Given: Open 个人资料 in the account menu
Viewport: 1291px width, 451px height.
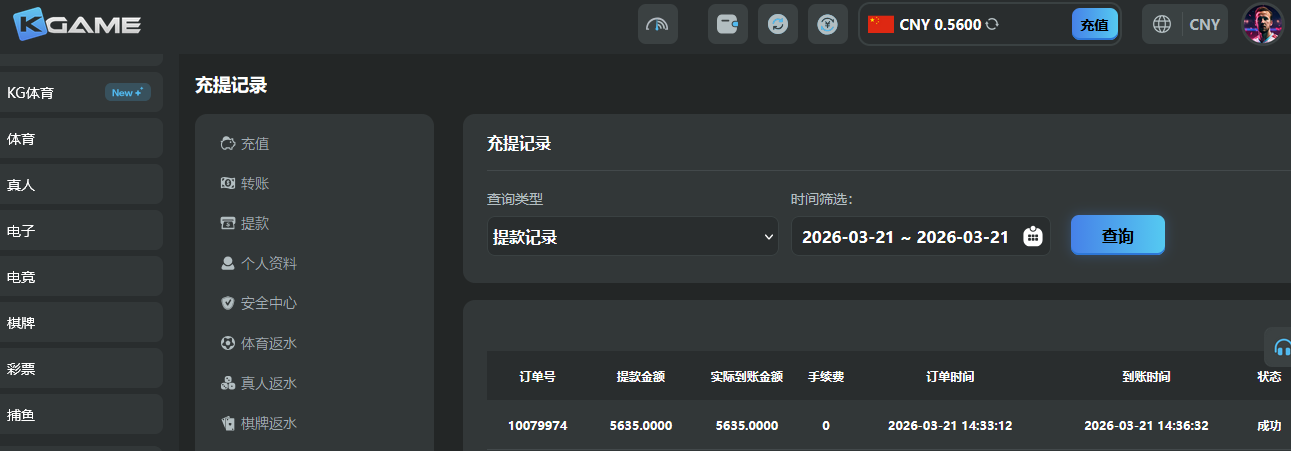Looking at the screenshot, I should (268, 264).
